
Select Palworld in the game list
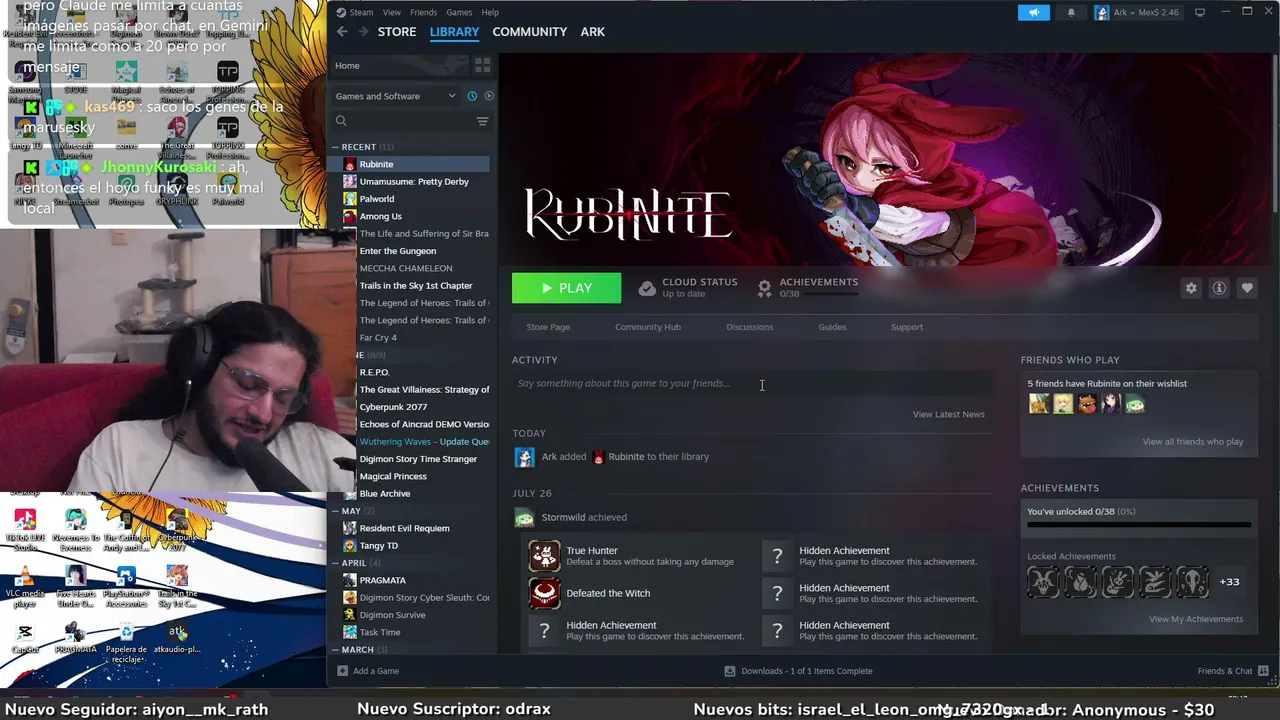pos(376,199)
